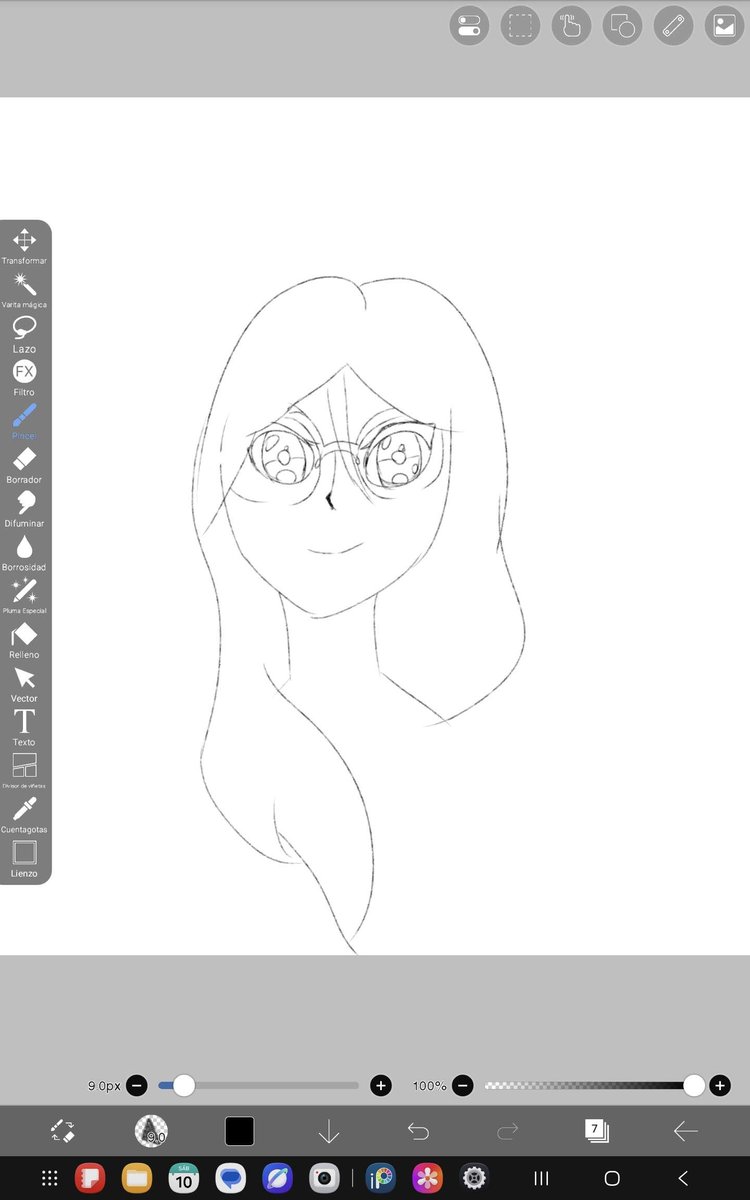Image resolution: width=750 pixels, height=1200 pixels.
Task: Adjust the opacity slider handle
Action: tap(694, 1085)
